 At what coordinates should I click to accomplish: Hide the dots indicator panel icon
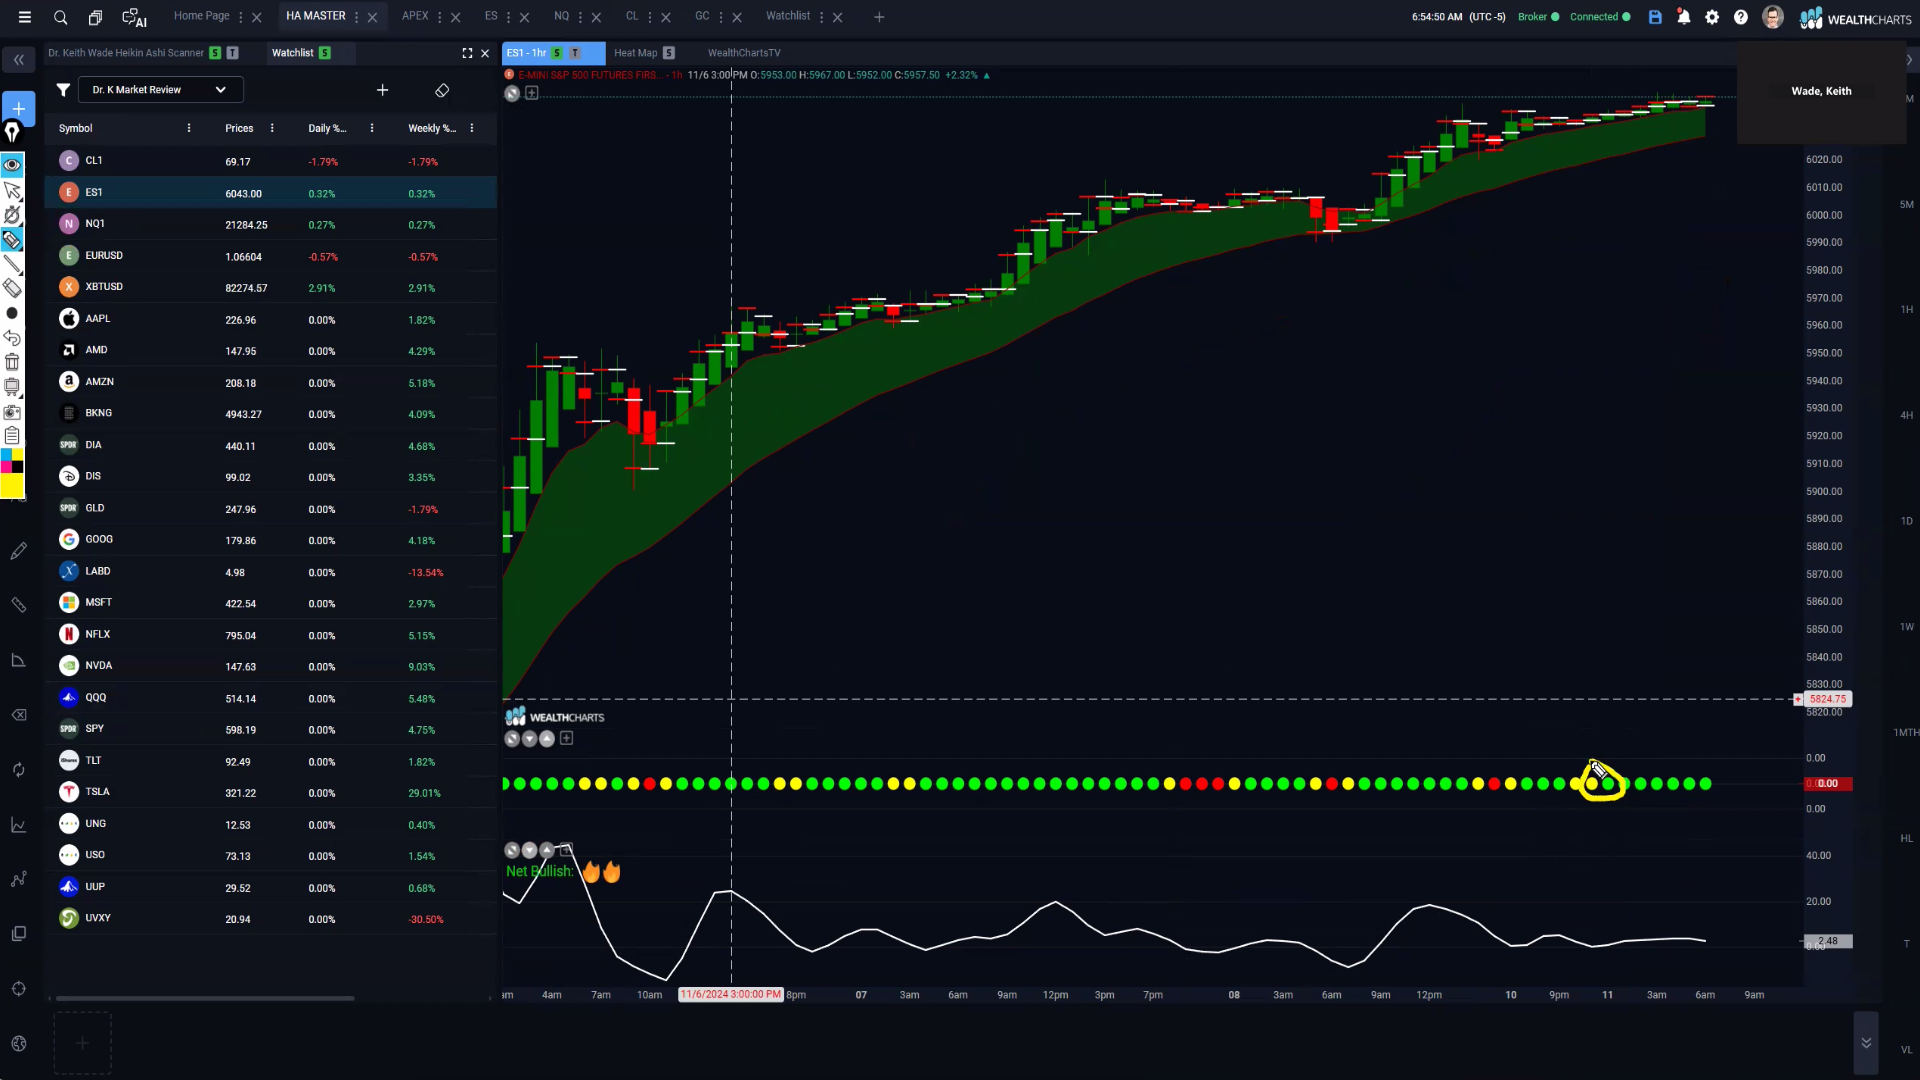512,739
